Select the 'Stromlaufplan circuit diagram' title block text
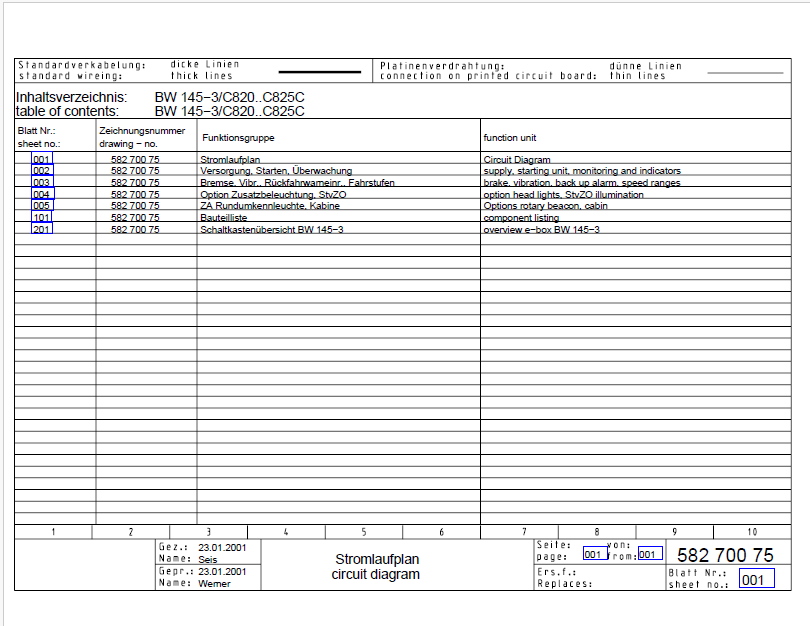Image resolution: width=810 pixels, height=626 pixels. [376, 567]
